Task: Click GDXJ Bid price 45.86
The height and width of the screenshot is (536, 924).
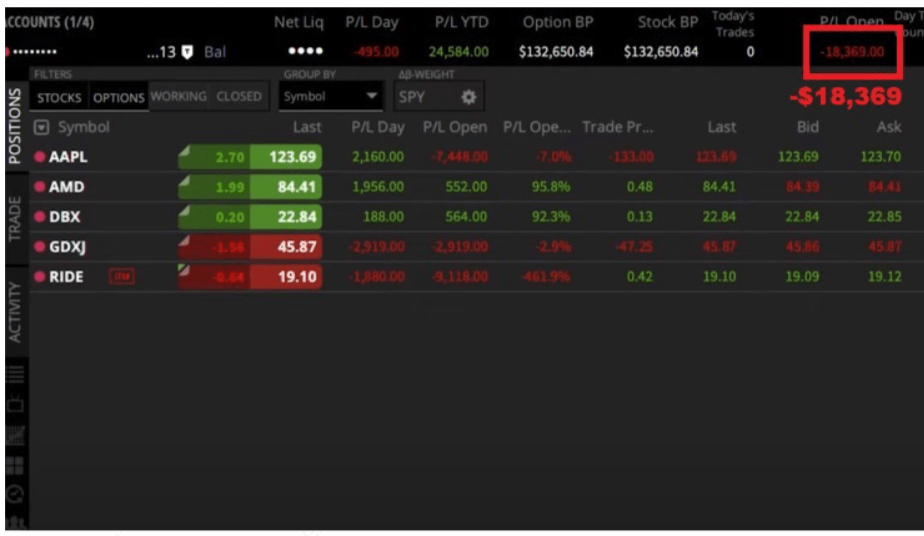Action: [802, 247]
